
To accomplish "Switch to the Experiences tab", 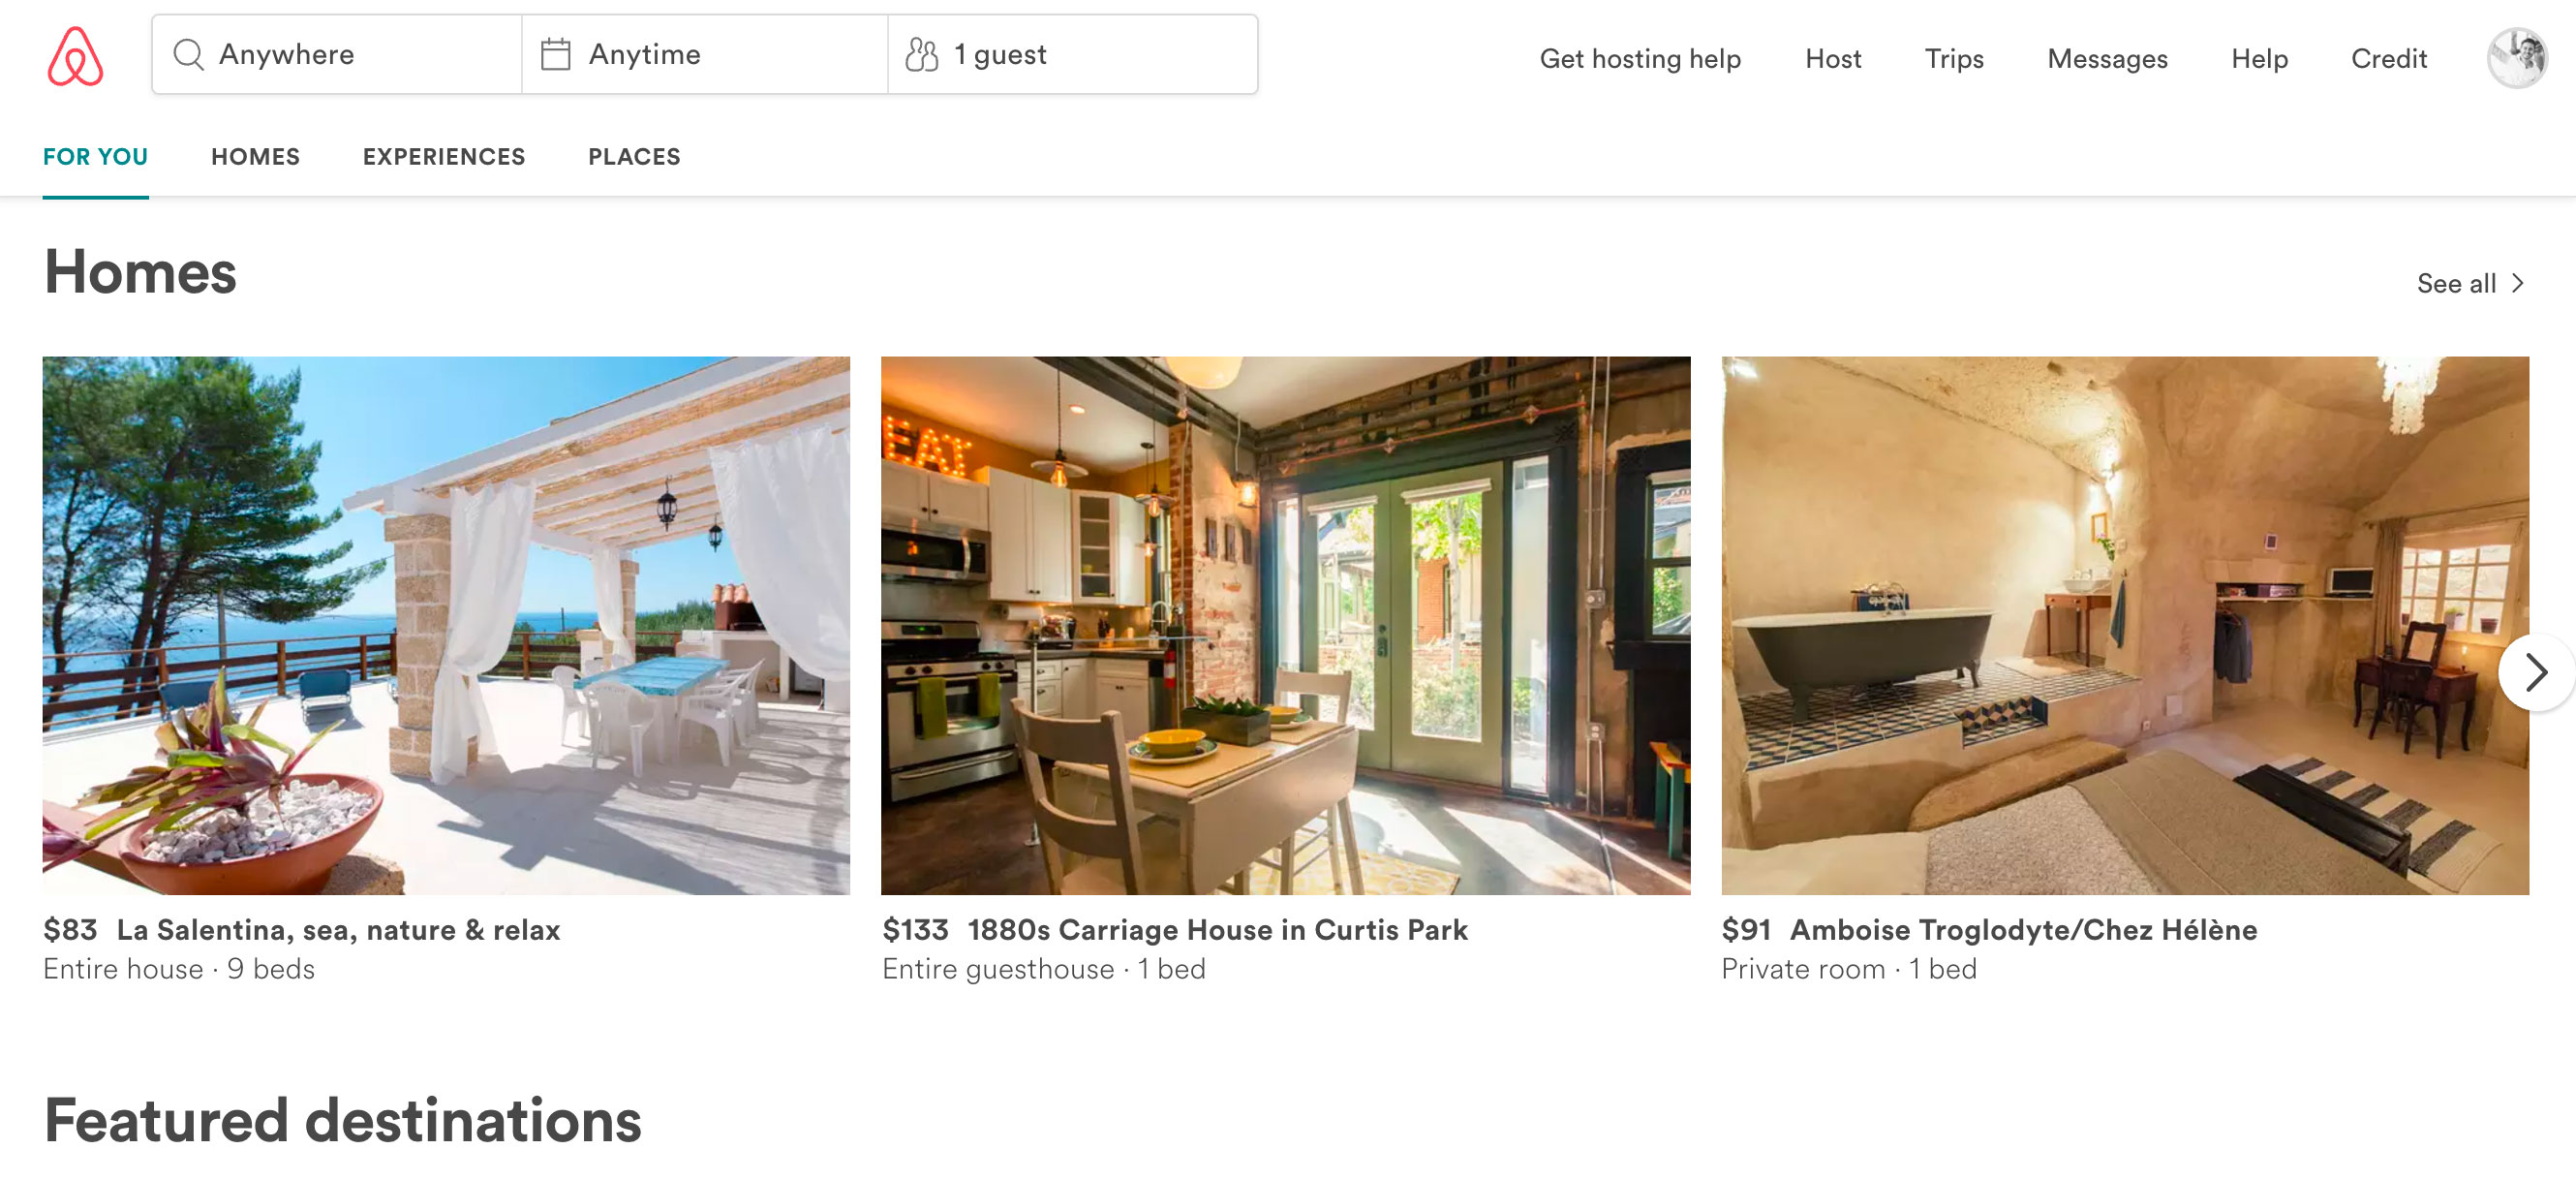I will (444, 157).
